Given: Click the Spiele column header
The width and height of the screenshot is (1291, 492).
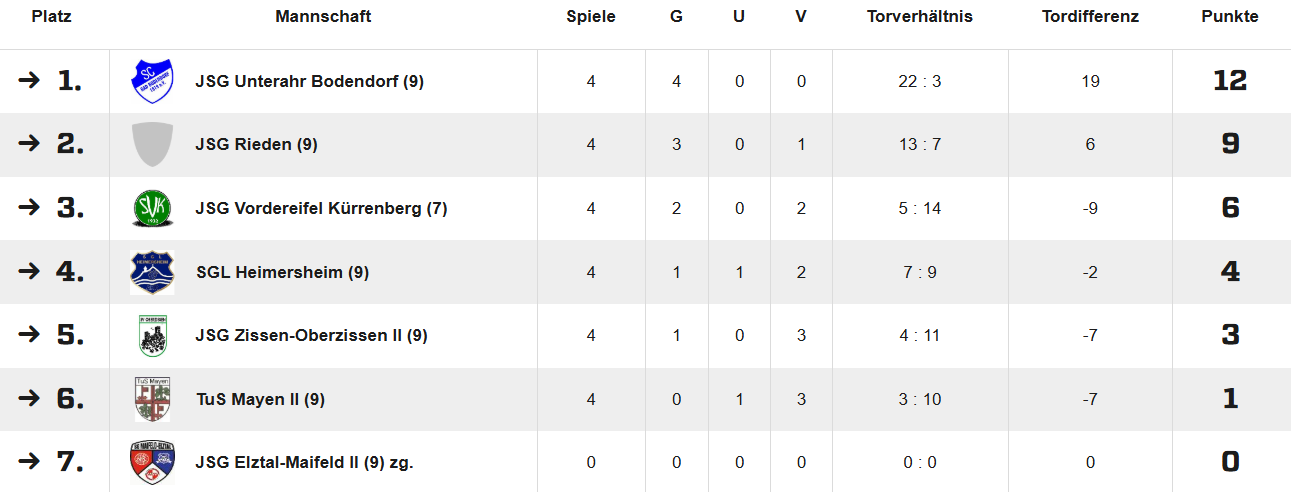Looking at the screenshot, I should click(x=591, y=16).
